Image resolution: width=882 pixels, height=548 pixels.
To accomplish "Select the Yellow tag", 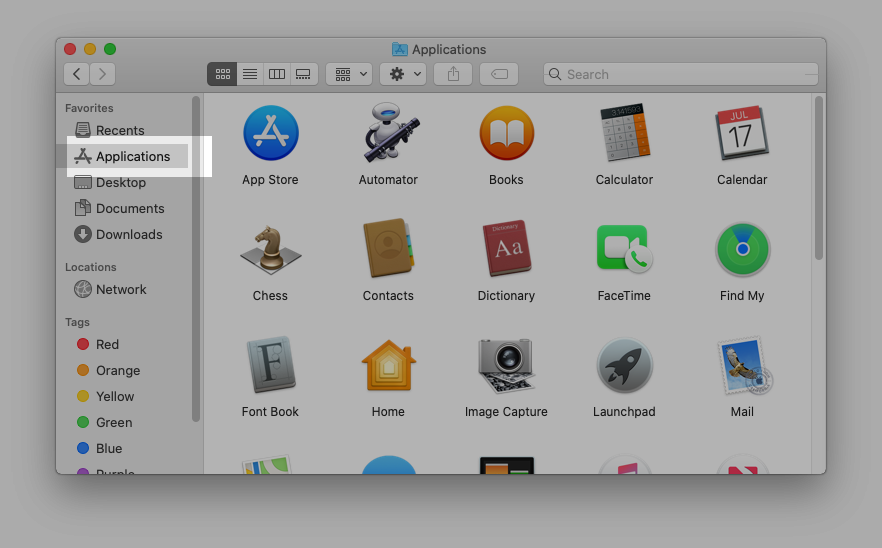I will [106, 396].
